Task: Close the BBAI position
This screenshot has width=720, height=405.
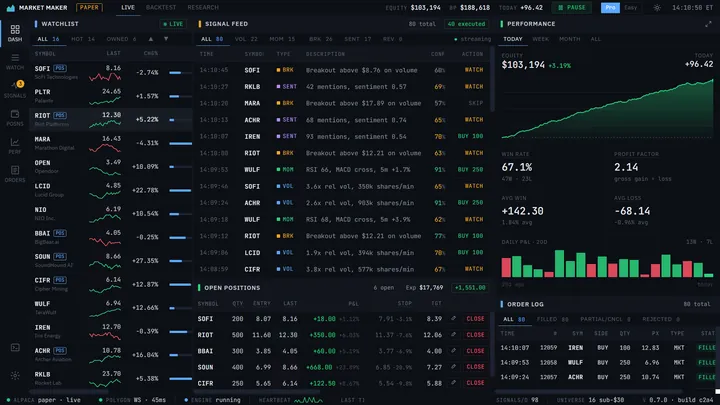Action: pos(475,350)
